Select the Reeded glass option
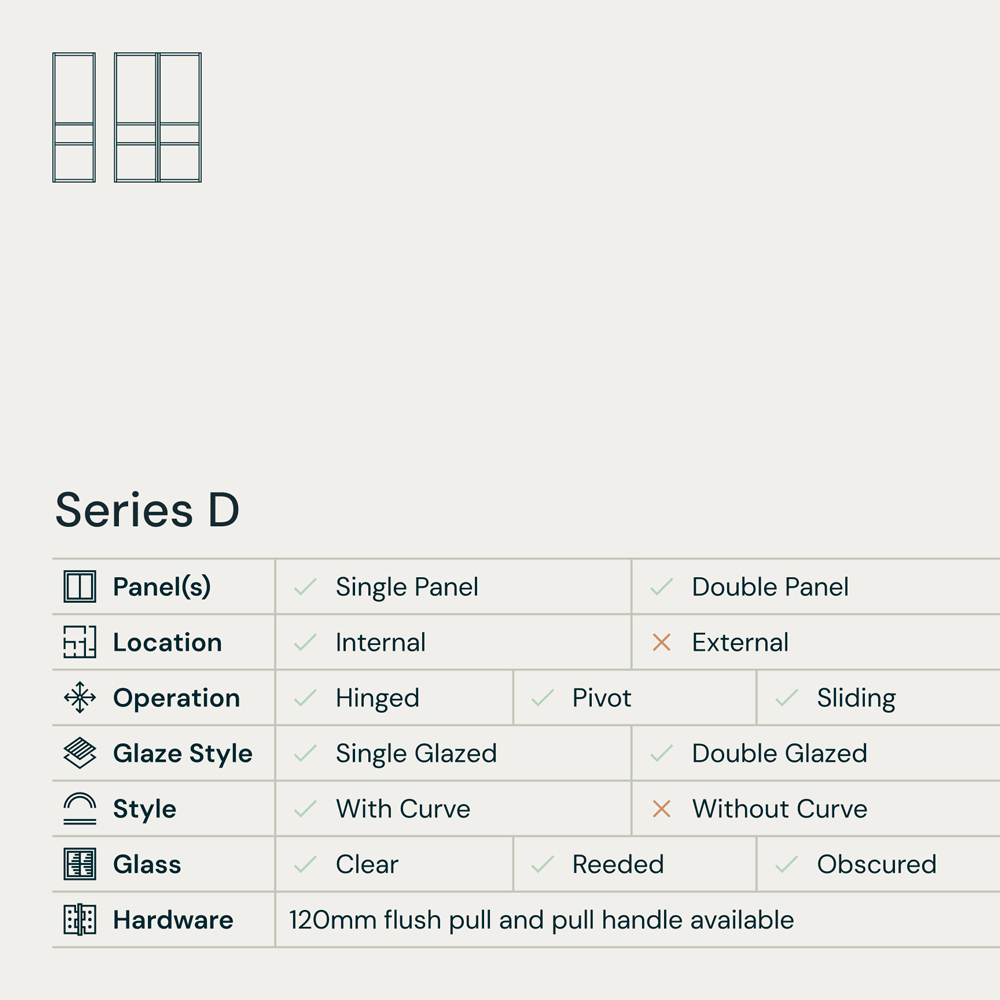This screenshot has height=1000, width=1000. point(618,864)
